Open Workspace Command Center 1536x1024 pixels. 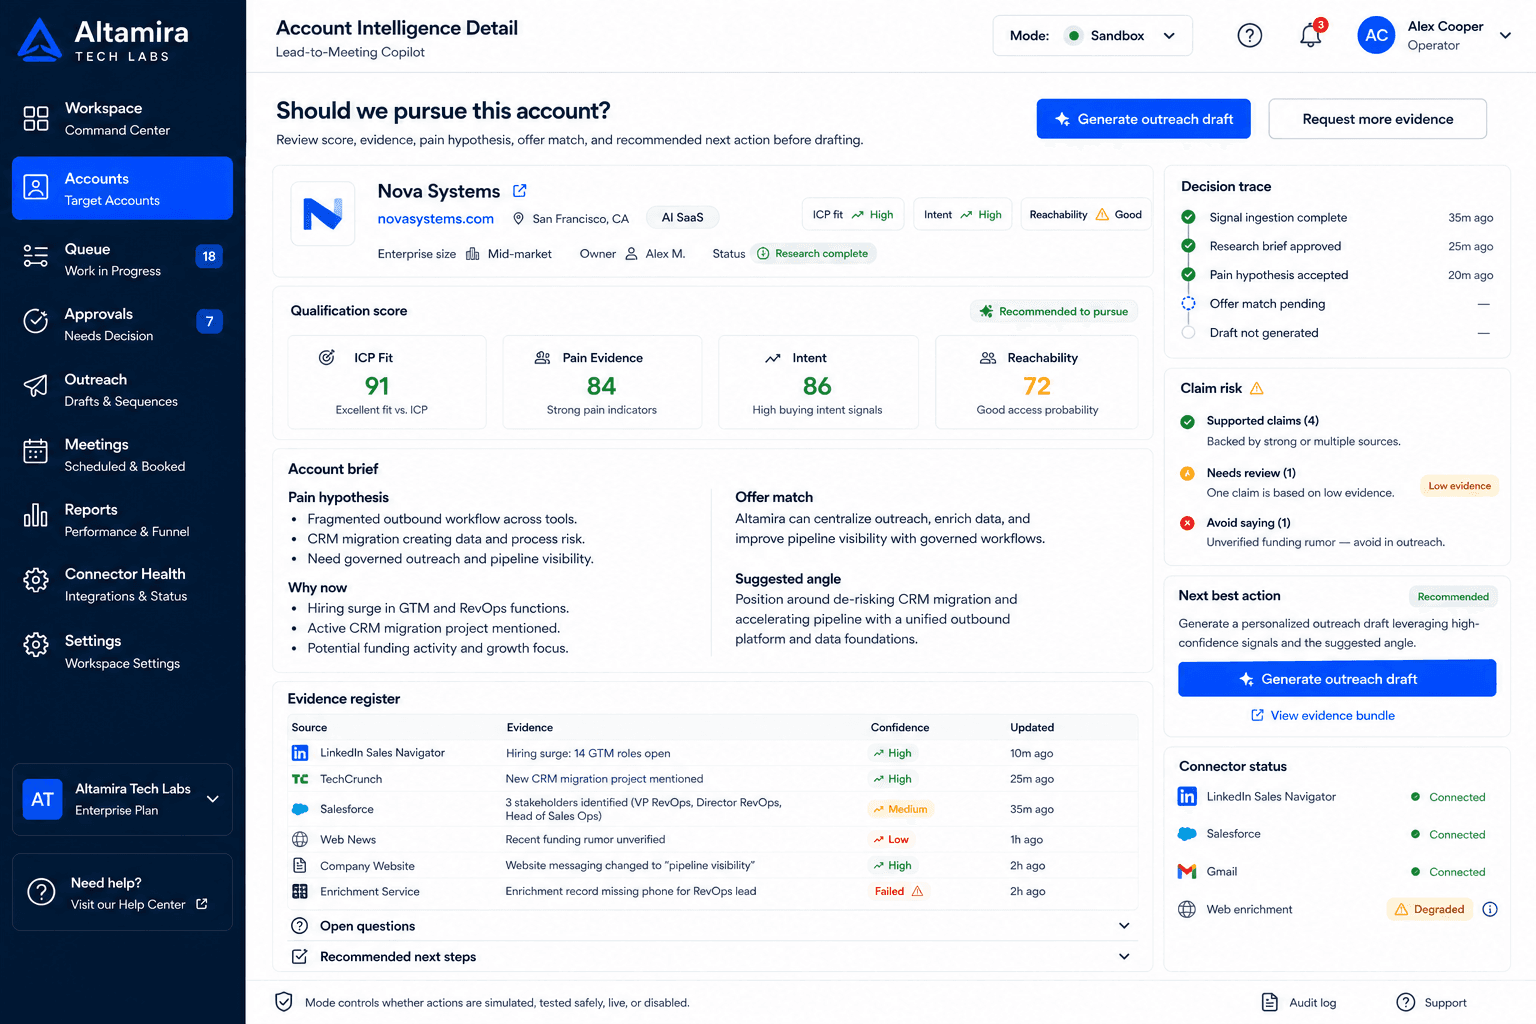click(122, 118)
